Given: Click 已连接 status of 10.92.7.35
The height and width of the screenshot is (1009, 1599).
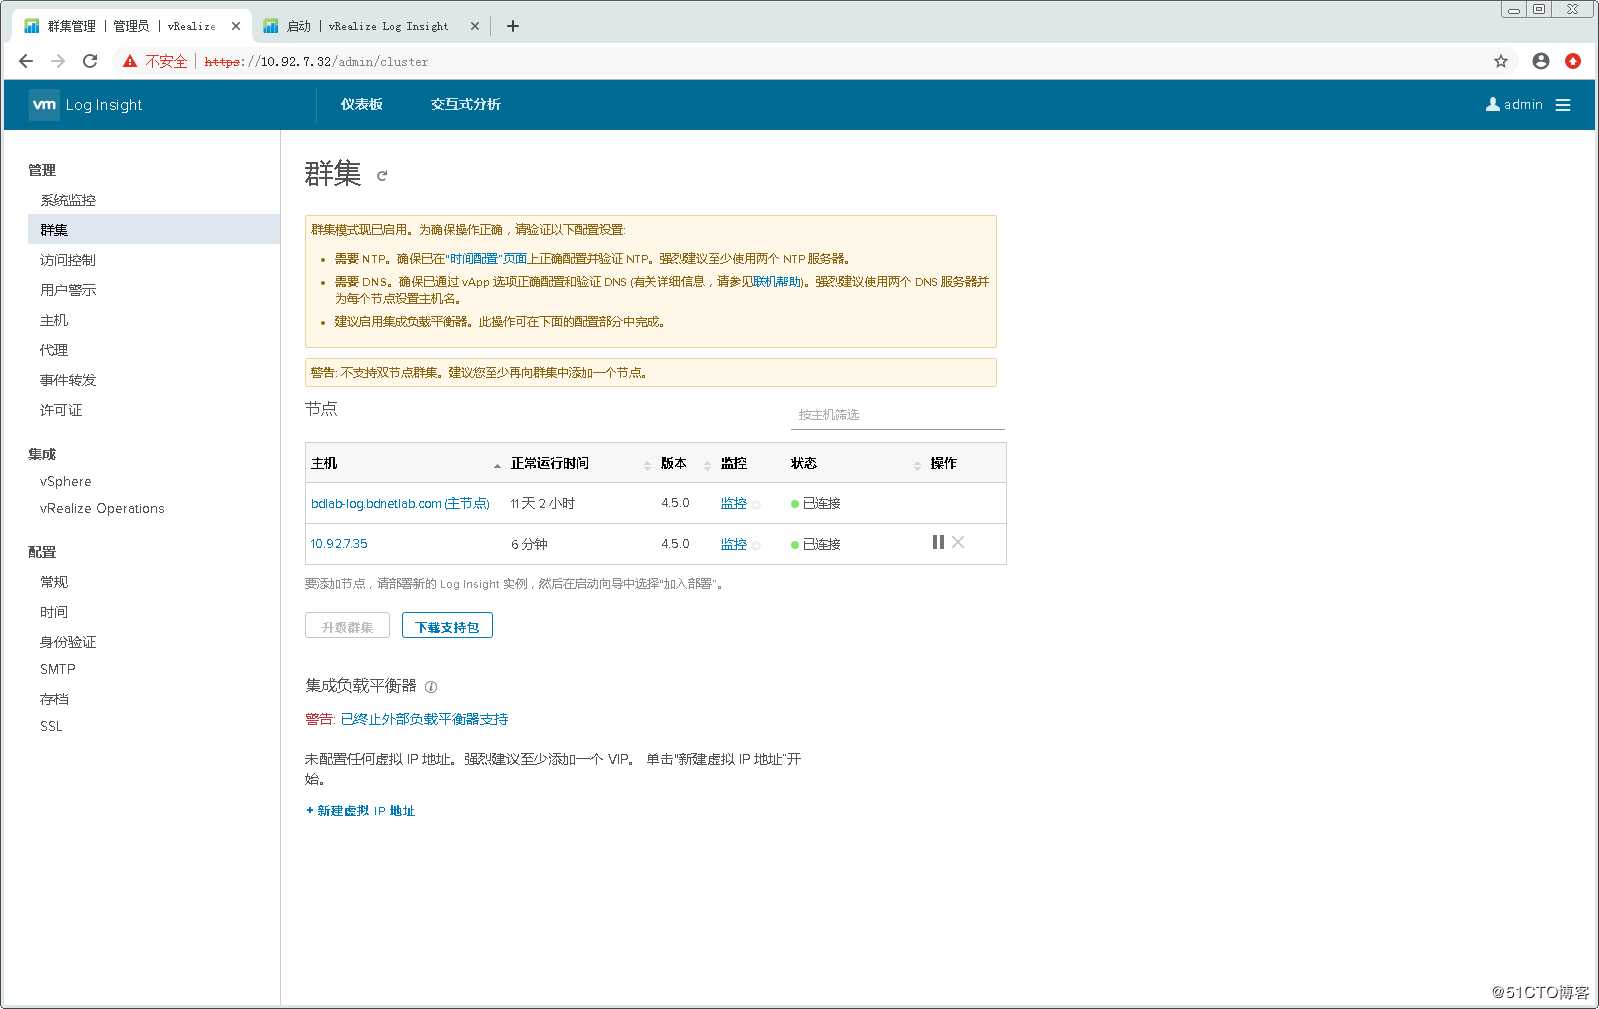Looking at the screenshot, I should (816, 544).
